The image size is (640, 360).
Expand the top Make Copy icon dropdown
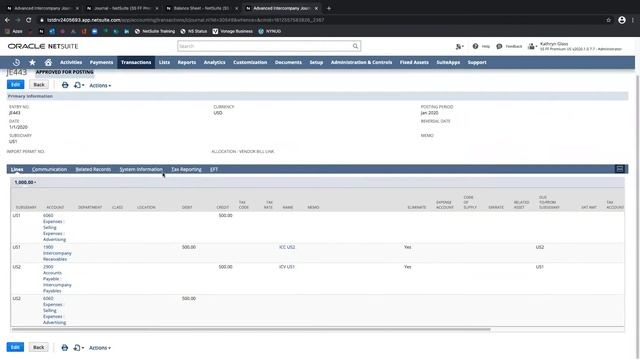pos(79,85)
